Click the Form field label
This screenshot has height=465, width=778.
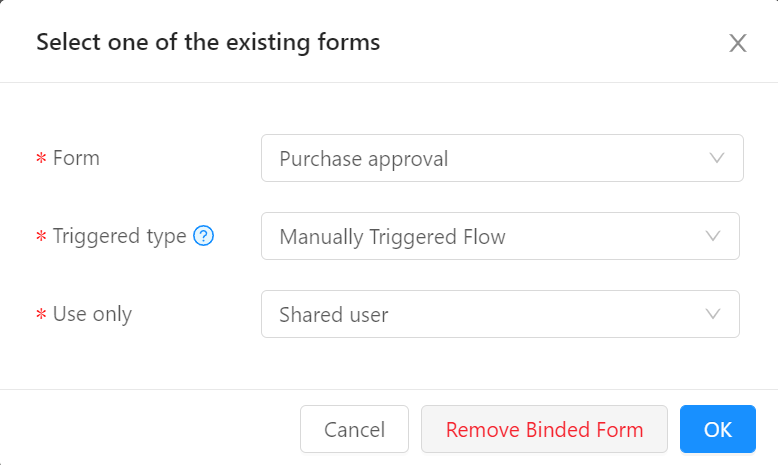[x=76, y=158]
